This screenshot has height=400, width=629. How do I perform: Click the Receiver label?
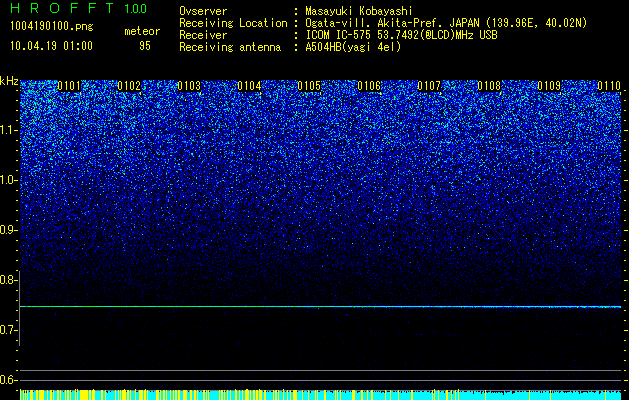(203, 35)
